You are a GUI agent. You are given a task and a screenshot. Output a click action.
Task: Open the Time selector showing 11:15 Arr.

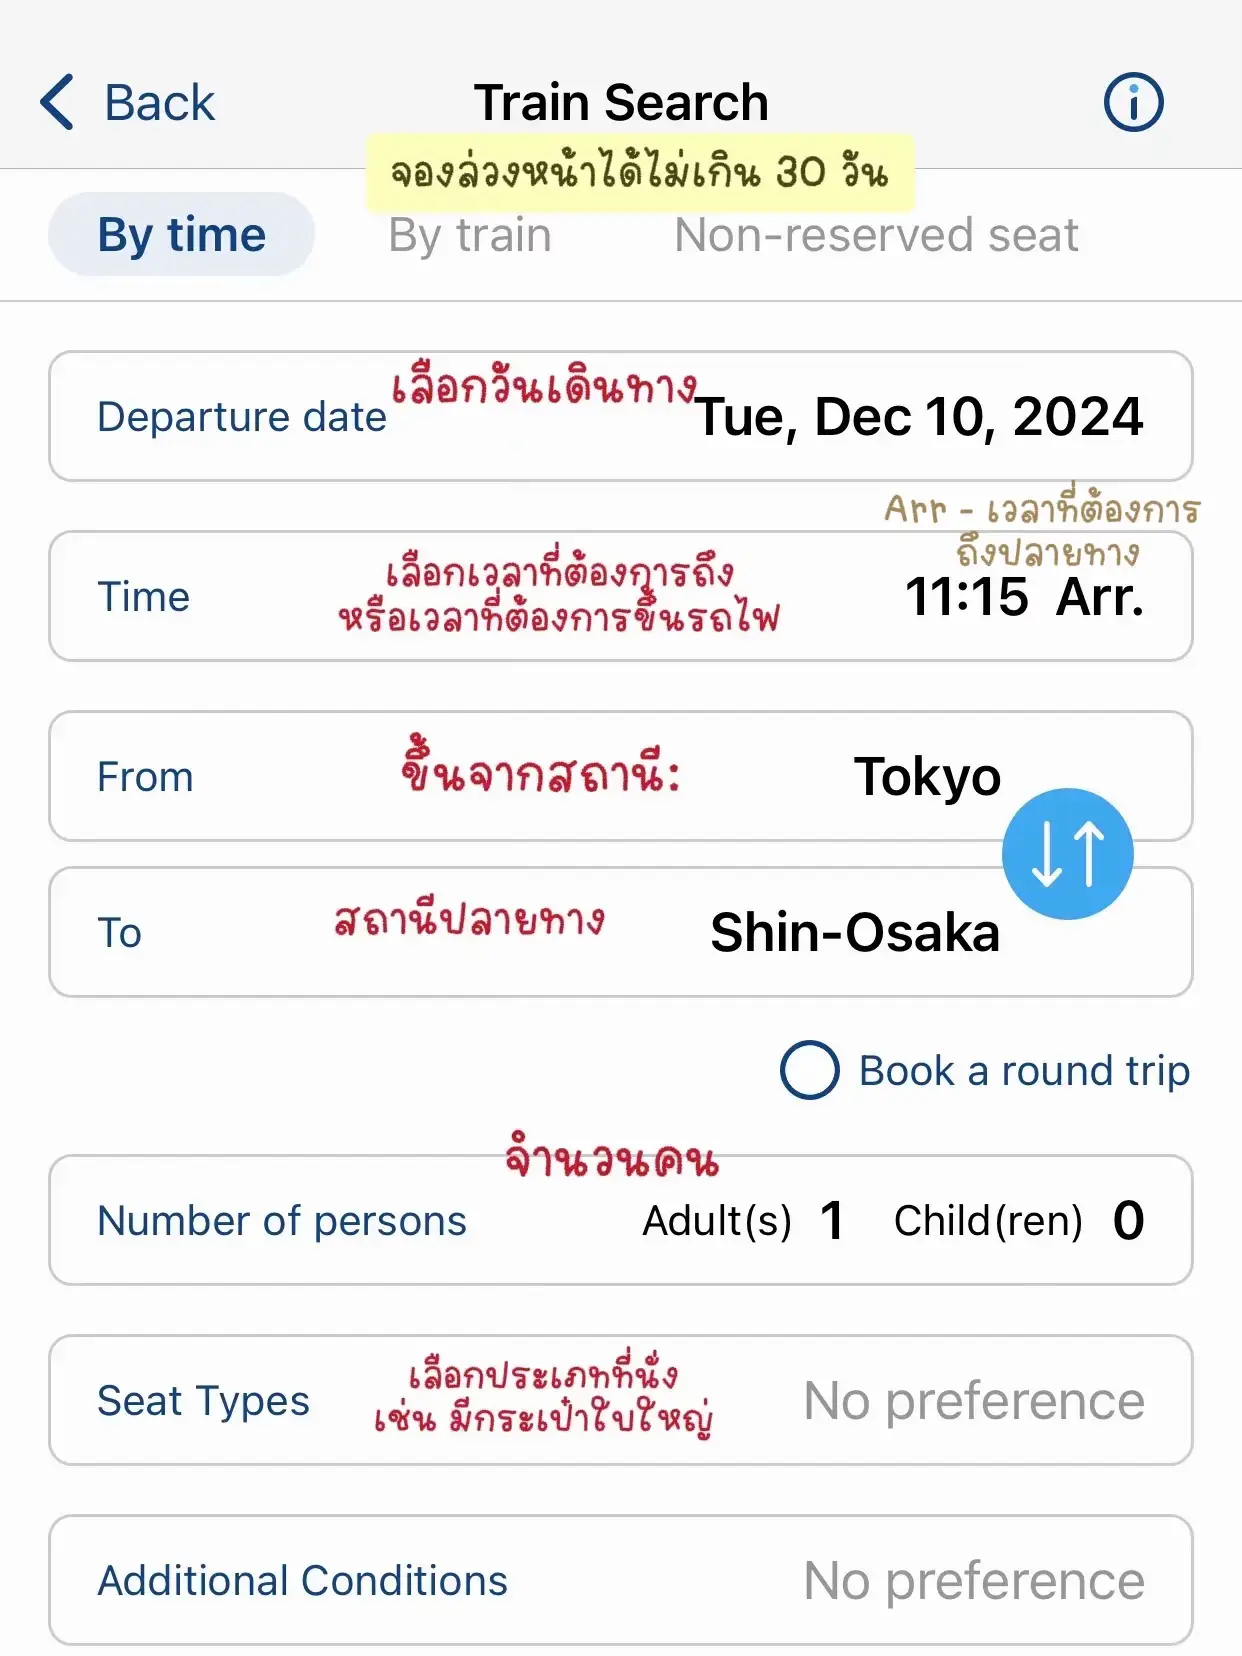(620, 596)
